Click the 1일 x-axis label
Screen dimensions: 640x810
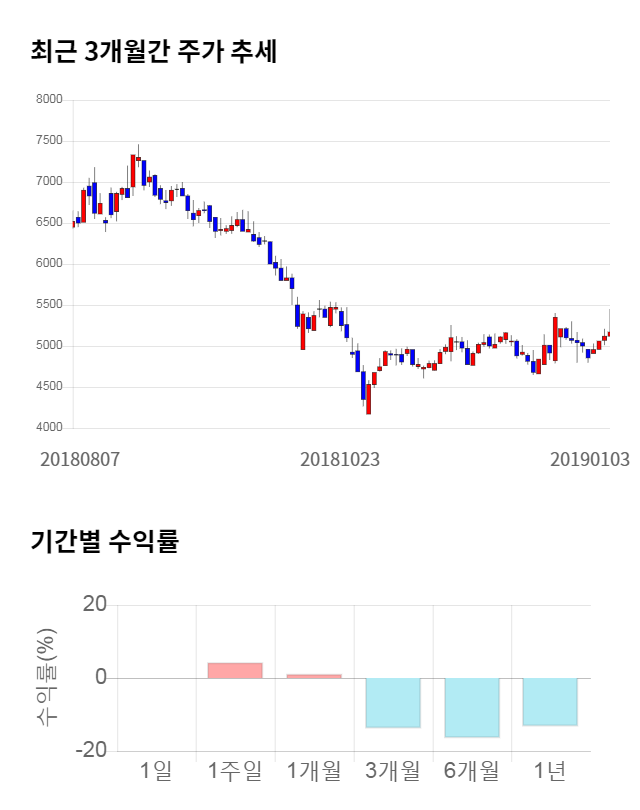click(156, 771)
